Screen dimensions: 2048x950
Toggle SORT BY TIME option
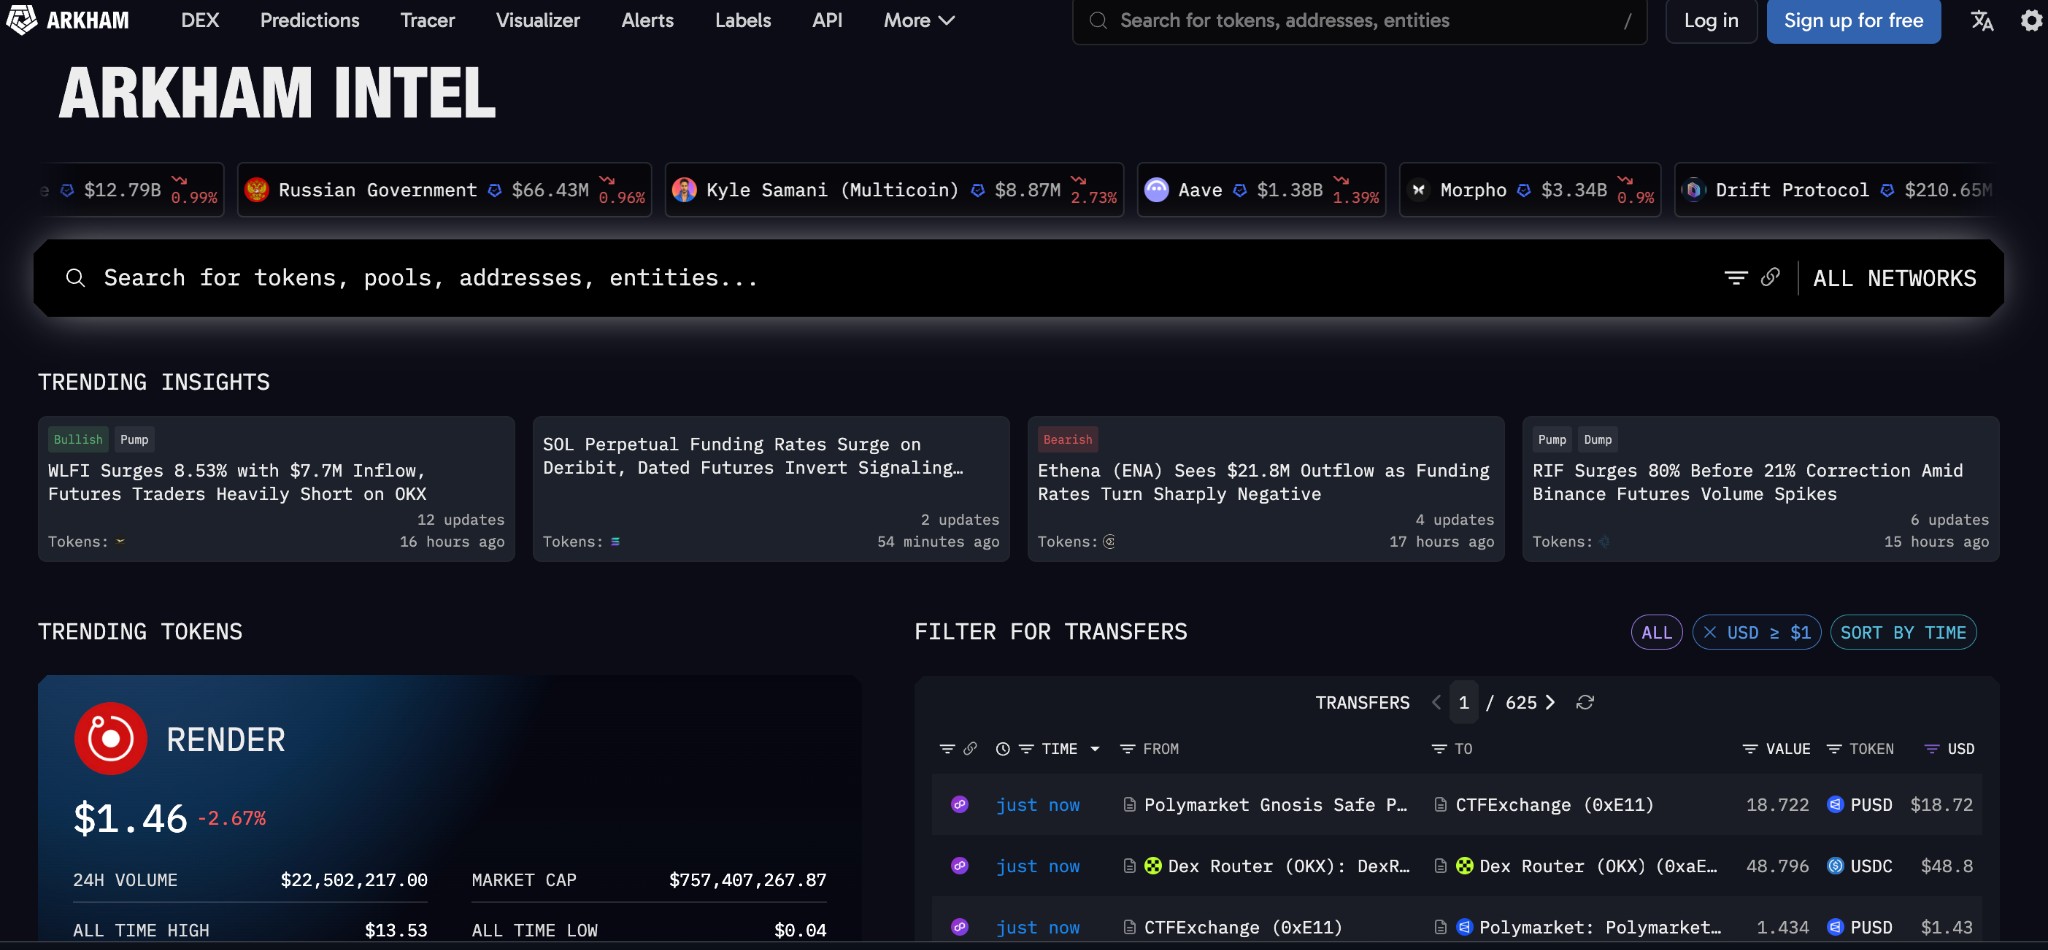point(1903,632)
